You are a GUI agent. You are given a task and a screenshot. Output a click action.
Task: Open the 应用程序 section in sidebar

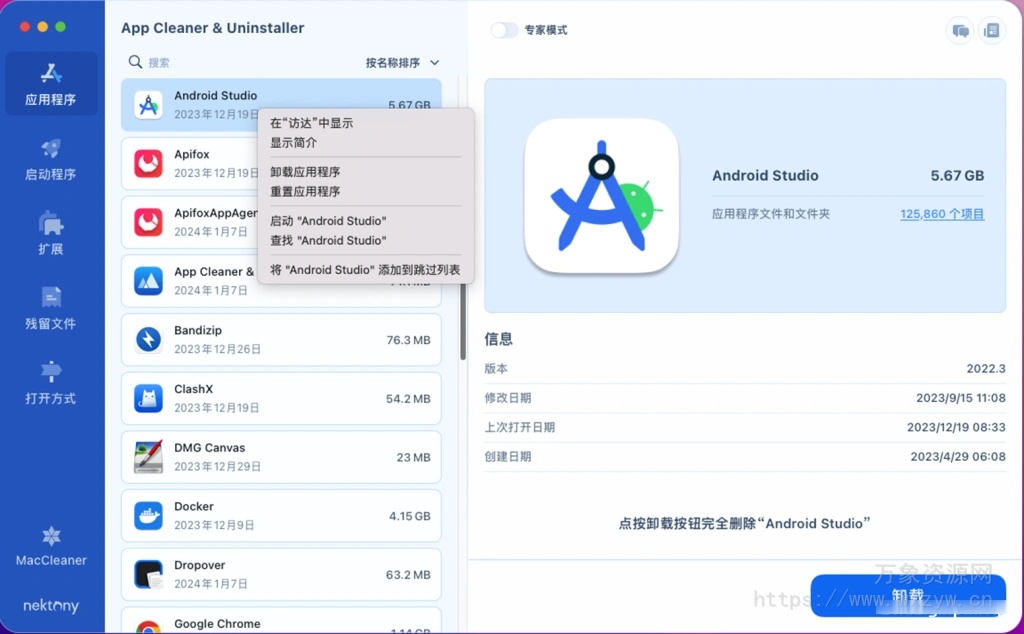point(51,84)
